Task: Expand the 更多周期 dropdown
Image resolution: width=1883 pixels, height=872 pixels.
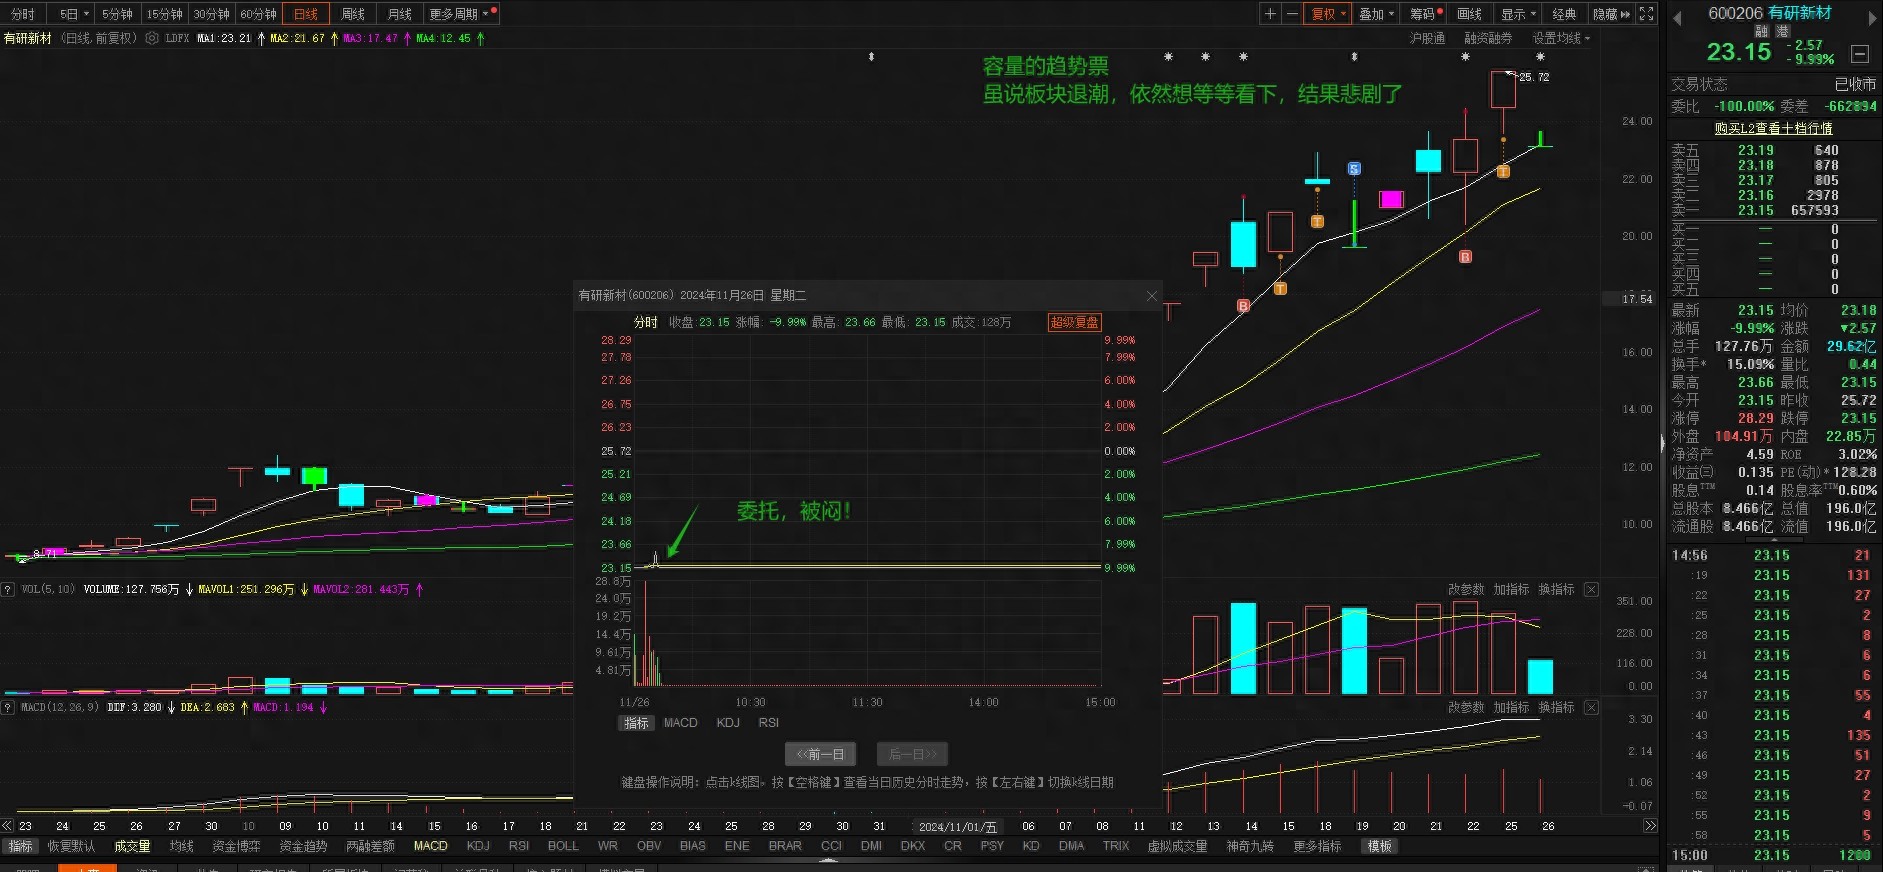Action: tap(459, 14)
